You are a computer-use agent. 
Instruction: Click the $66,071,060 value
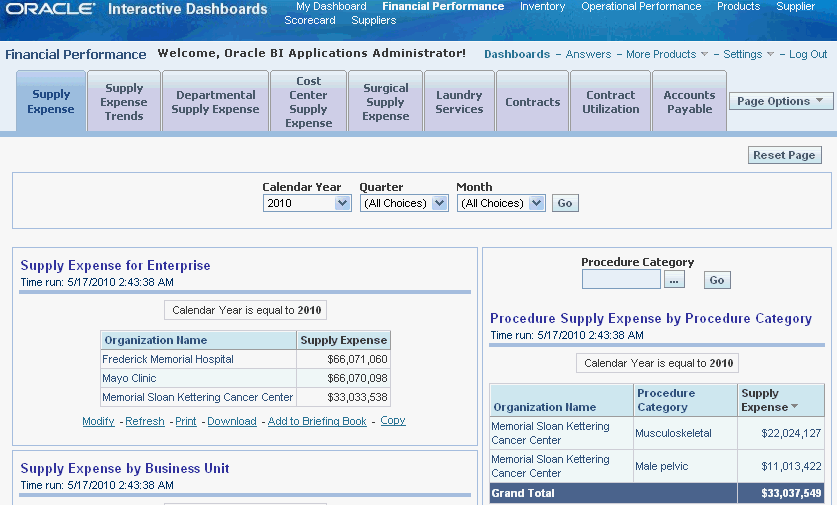tap(357, 359)
